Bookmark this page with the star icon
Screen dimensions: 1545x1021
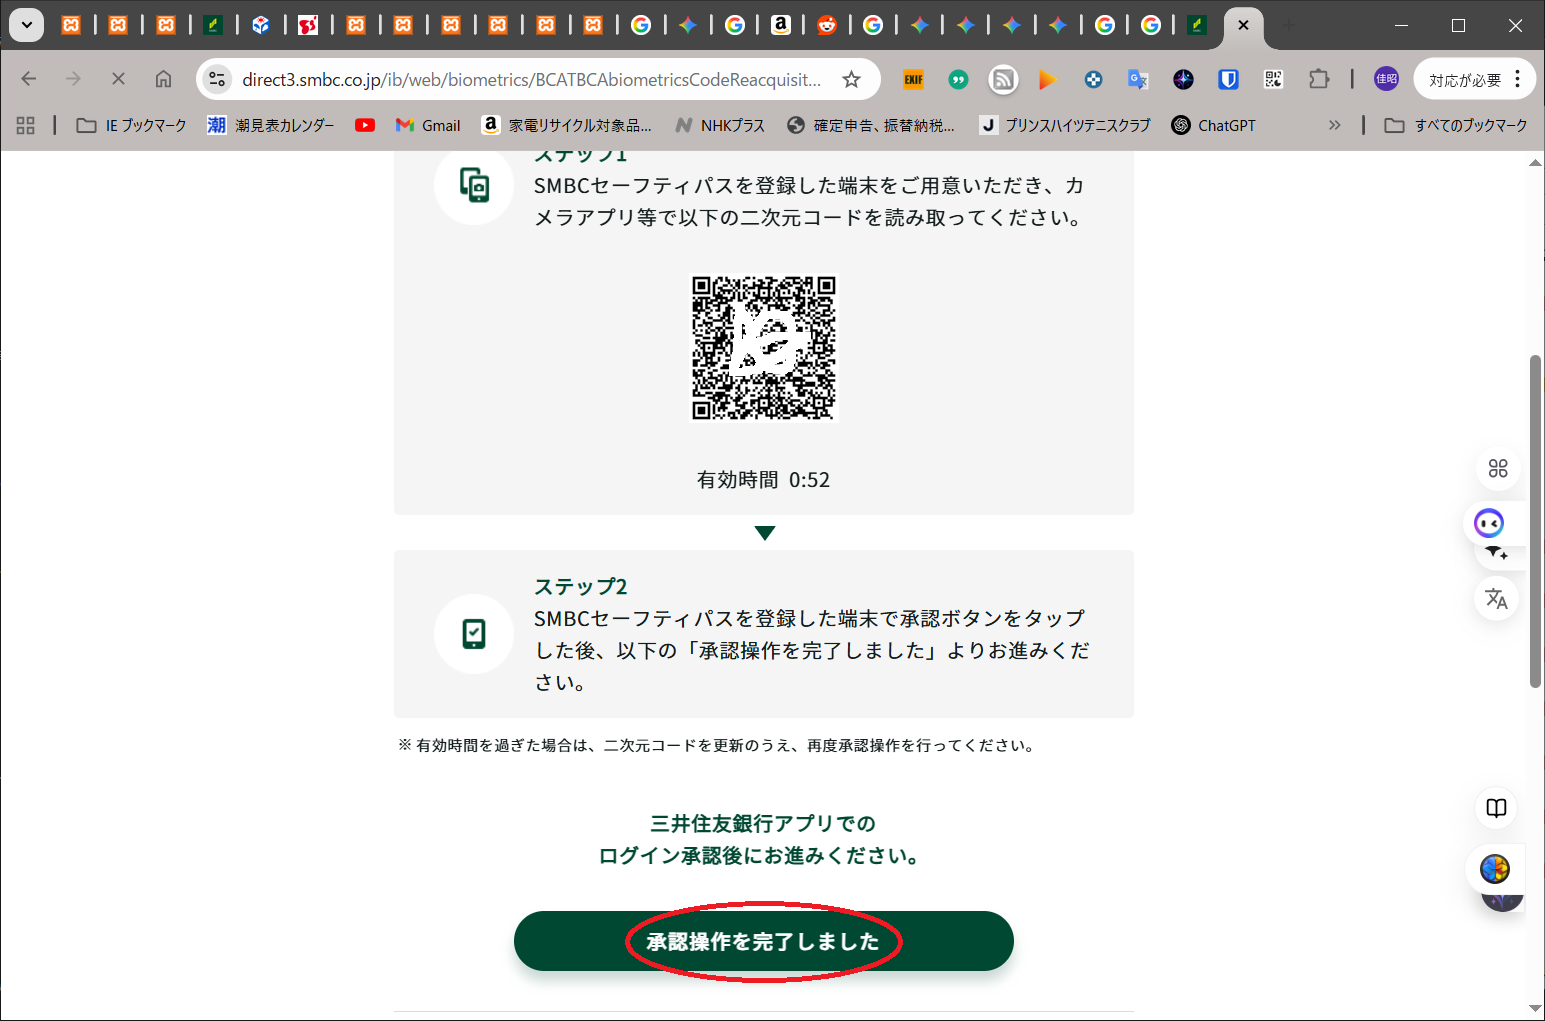click(x=851, y=80)
